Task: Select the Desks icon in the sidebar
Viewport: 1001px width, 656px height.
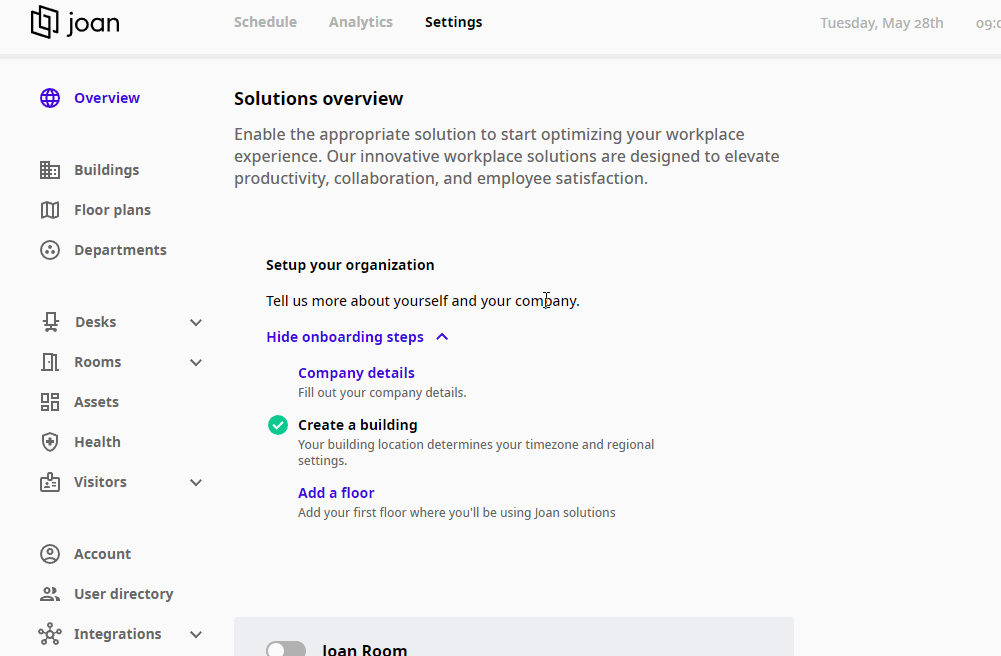Action: [49, 321]
